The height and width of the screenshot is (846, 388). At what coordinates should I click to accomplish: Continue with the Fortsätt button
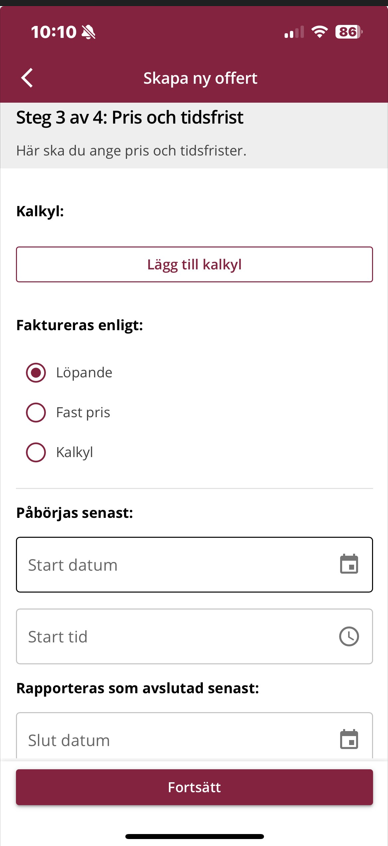194,787
